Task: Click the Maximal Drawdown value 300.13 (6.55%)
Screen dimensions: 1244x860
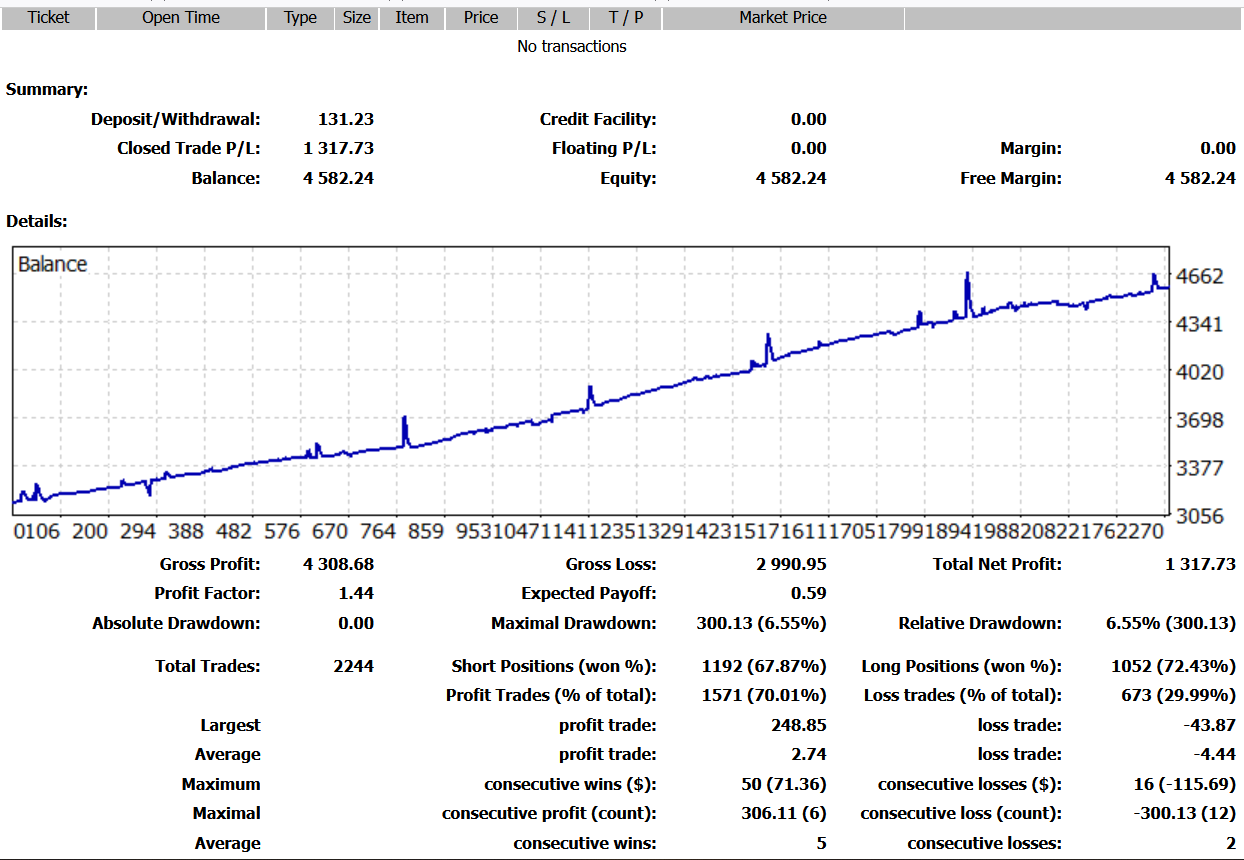Action: pyautogui.click(x=762, y=624)
